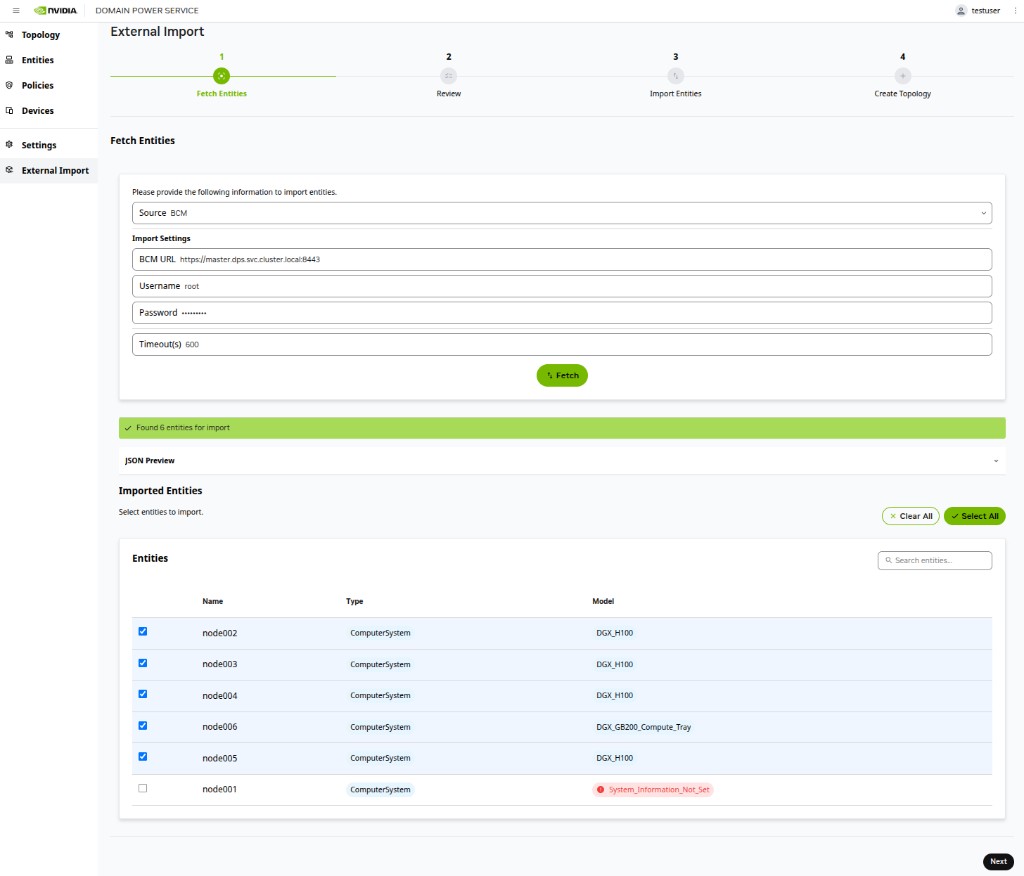The height and width of the screenshot is (876, 1024).
Task: Click the External Import sidebar icon
Action: 9,170
